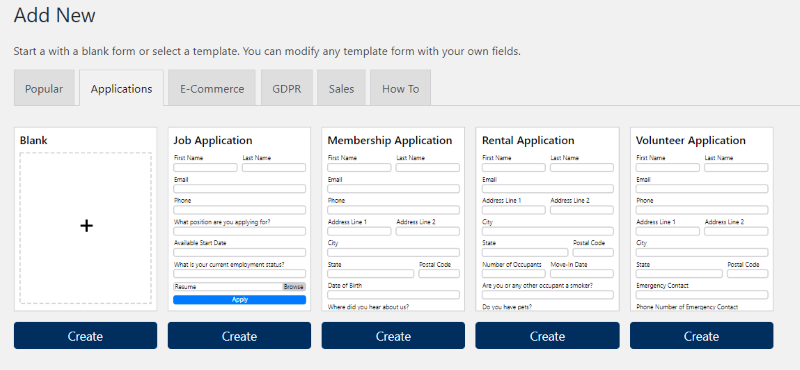Create a Membership Application form
The image size is (800, 370).
click(393, 336)
